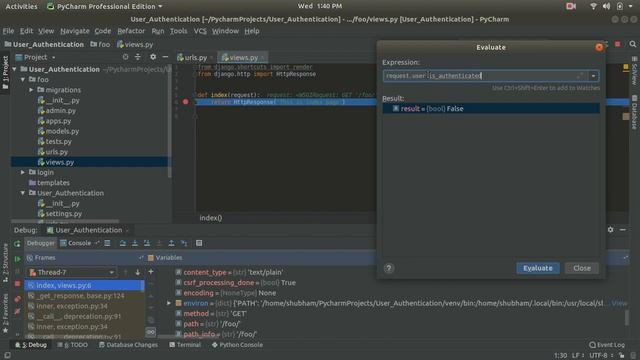Open the File menu

[8, 31]
